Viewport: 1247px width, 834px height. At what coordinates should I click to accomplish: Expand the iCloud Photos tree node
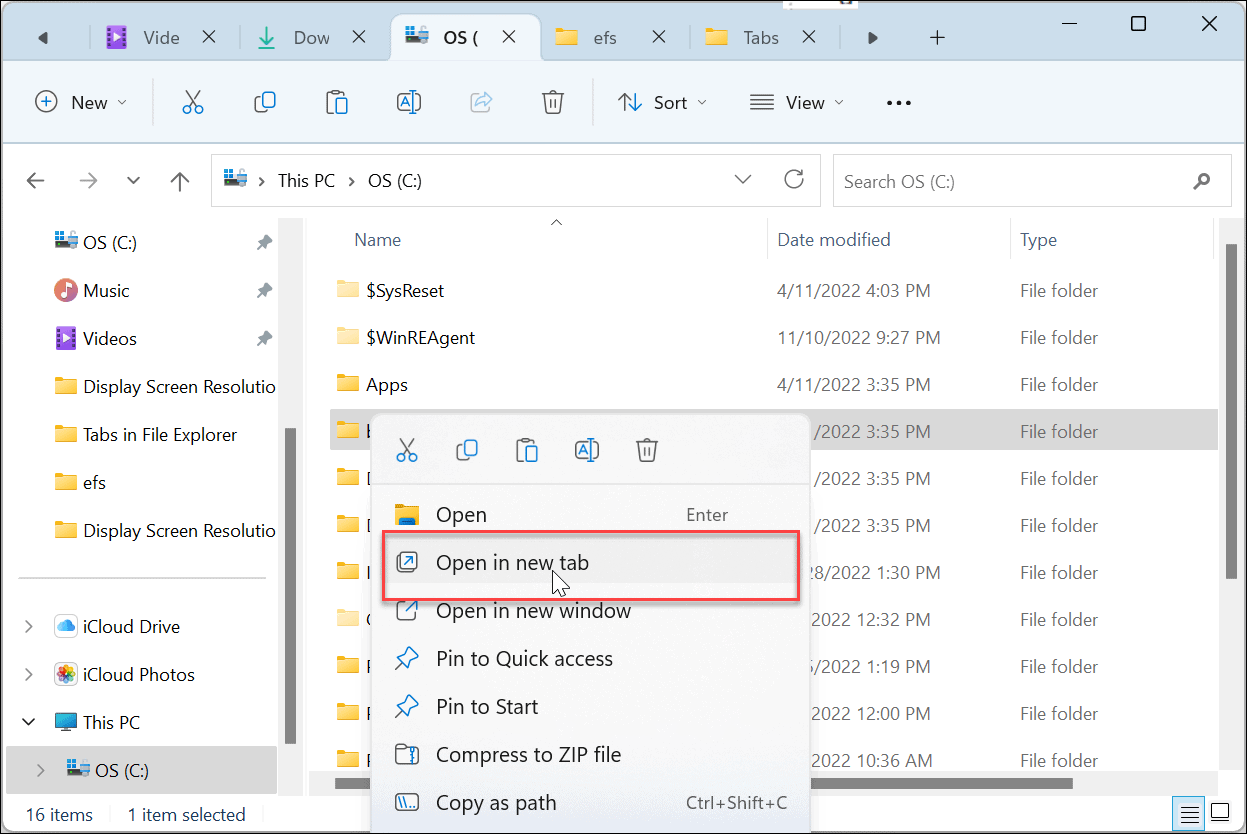click(29, 675)
